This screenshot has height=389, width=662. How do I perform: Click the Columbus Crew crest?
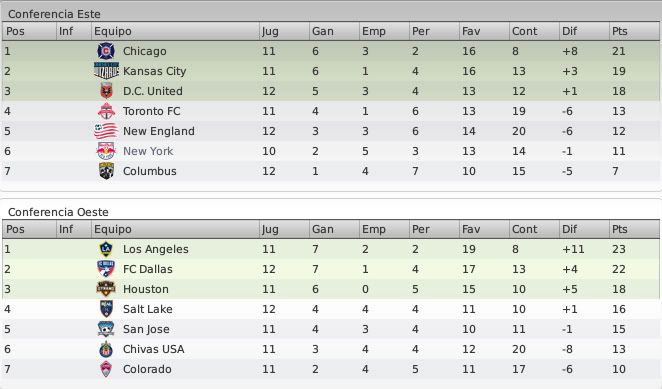[106, 171]
